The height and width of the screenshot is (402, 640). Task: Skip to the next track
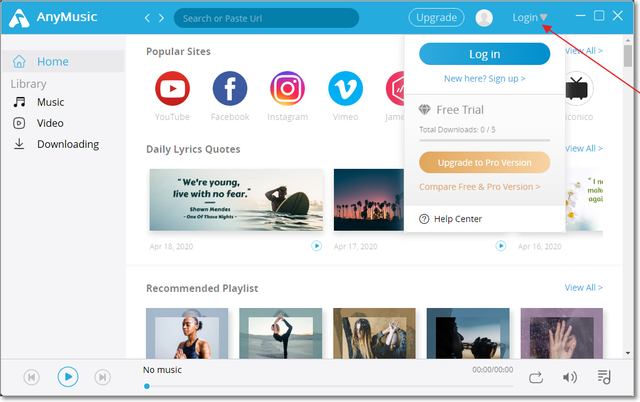[x=102, y=377]
